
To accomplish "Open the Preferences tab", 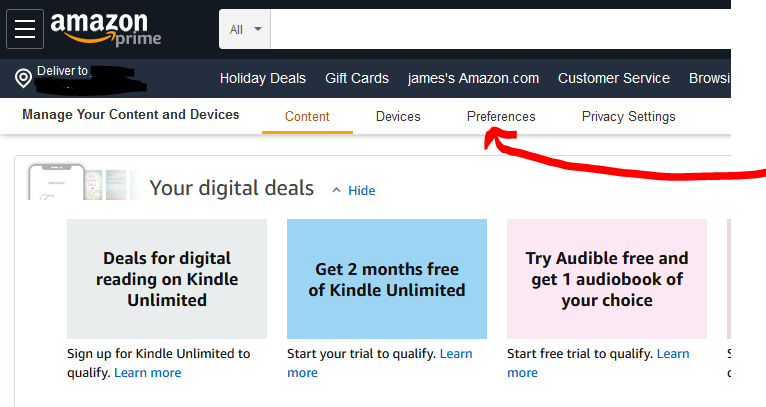I will (501, 117).
